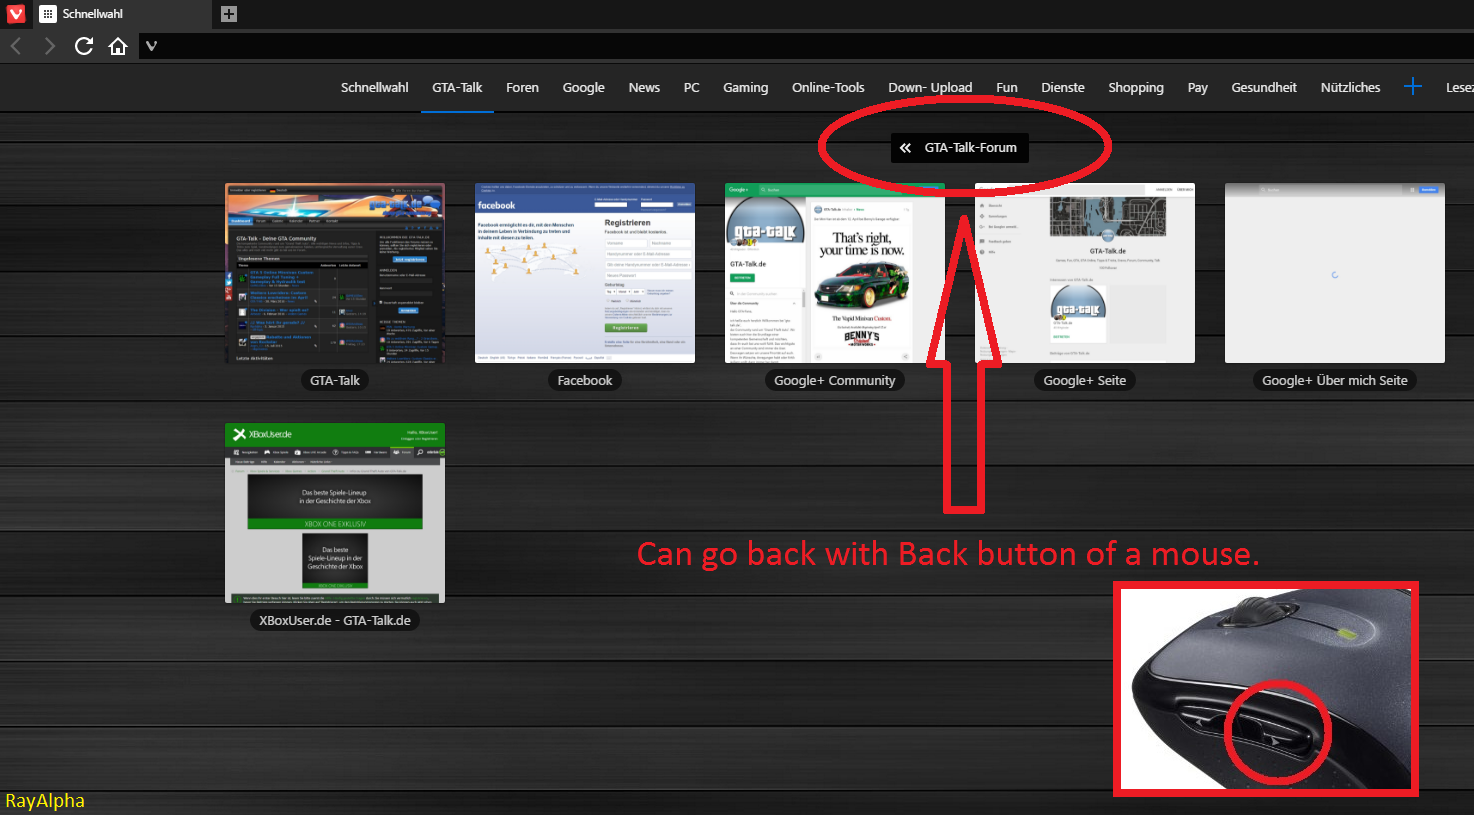1474x815 pixels.
Task: Open the Shopping speed dial group
Action: [1136, 88]
